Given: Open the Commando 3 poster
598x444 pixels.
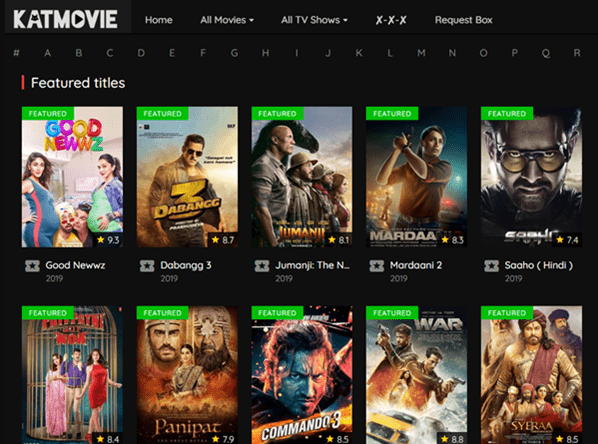Looking at the screenshot, I should click(x=302, y=375).
